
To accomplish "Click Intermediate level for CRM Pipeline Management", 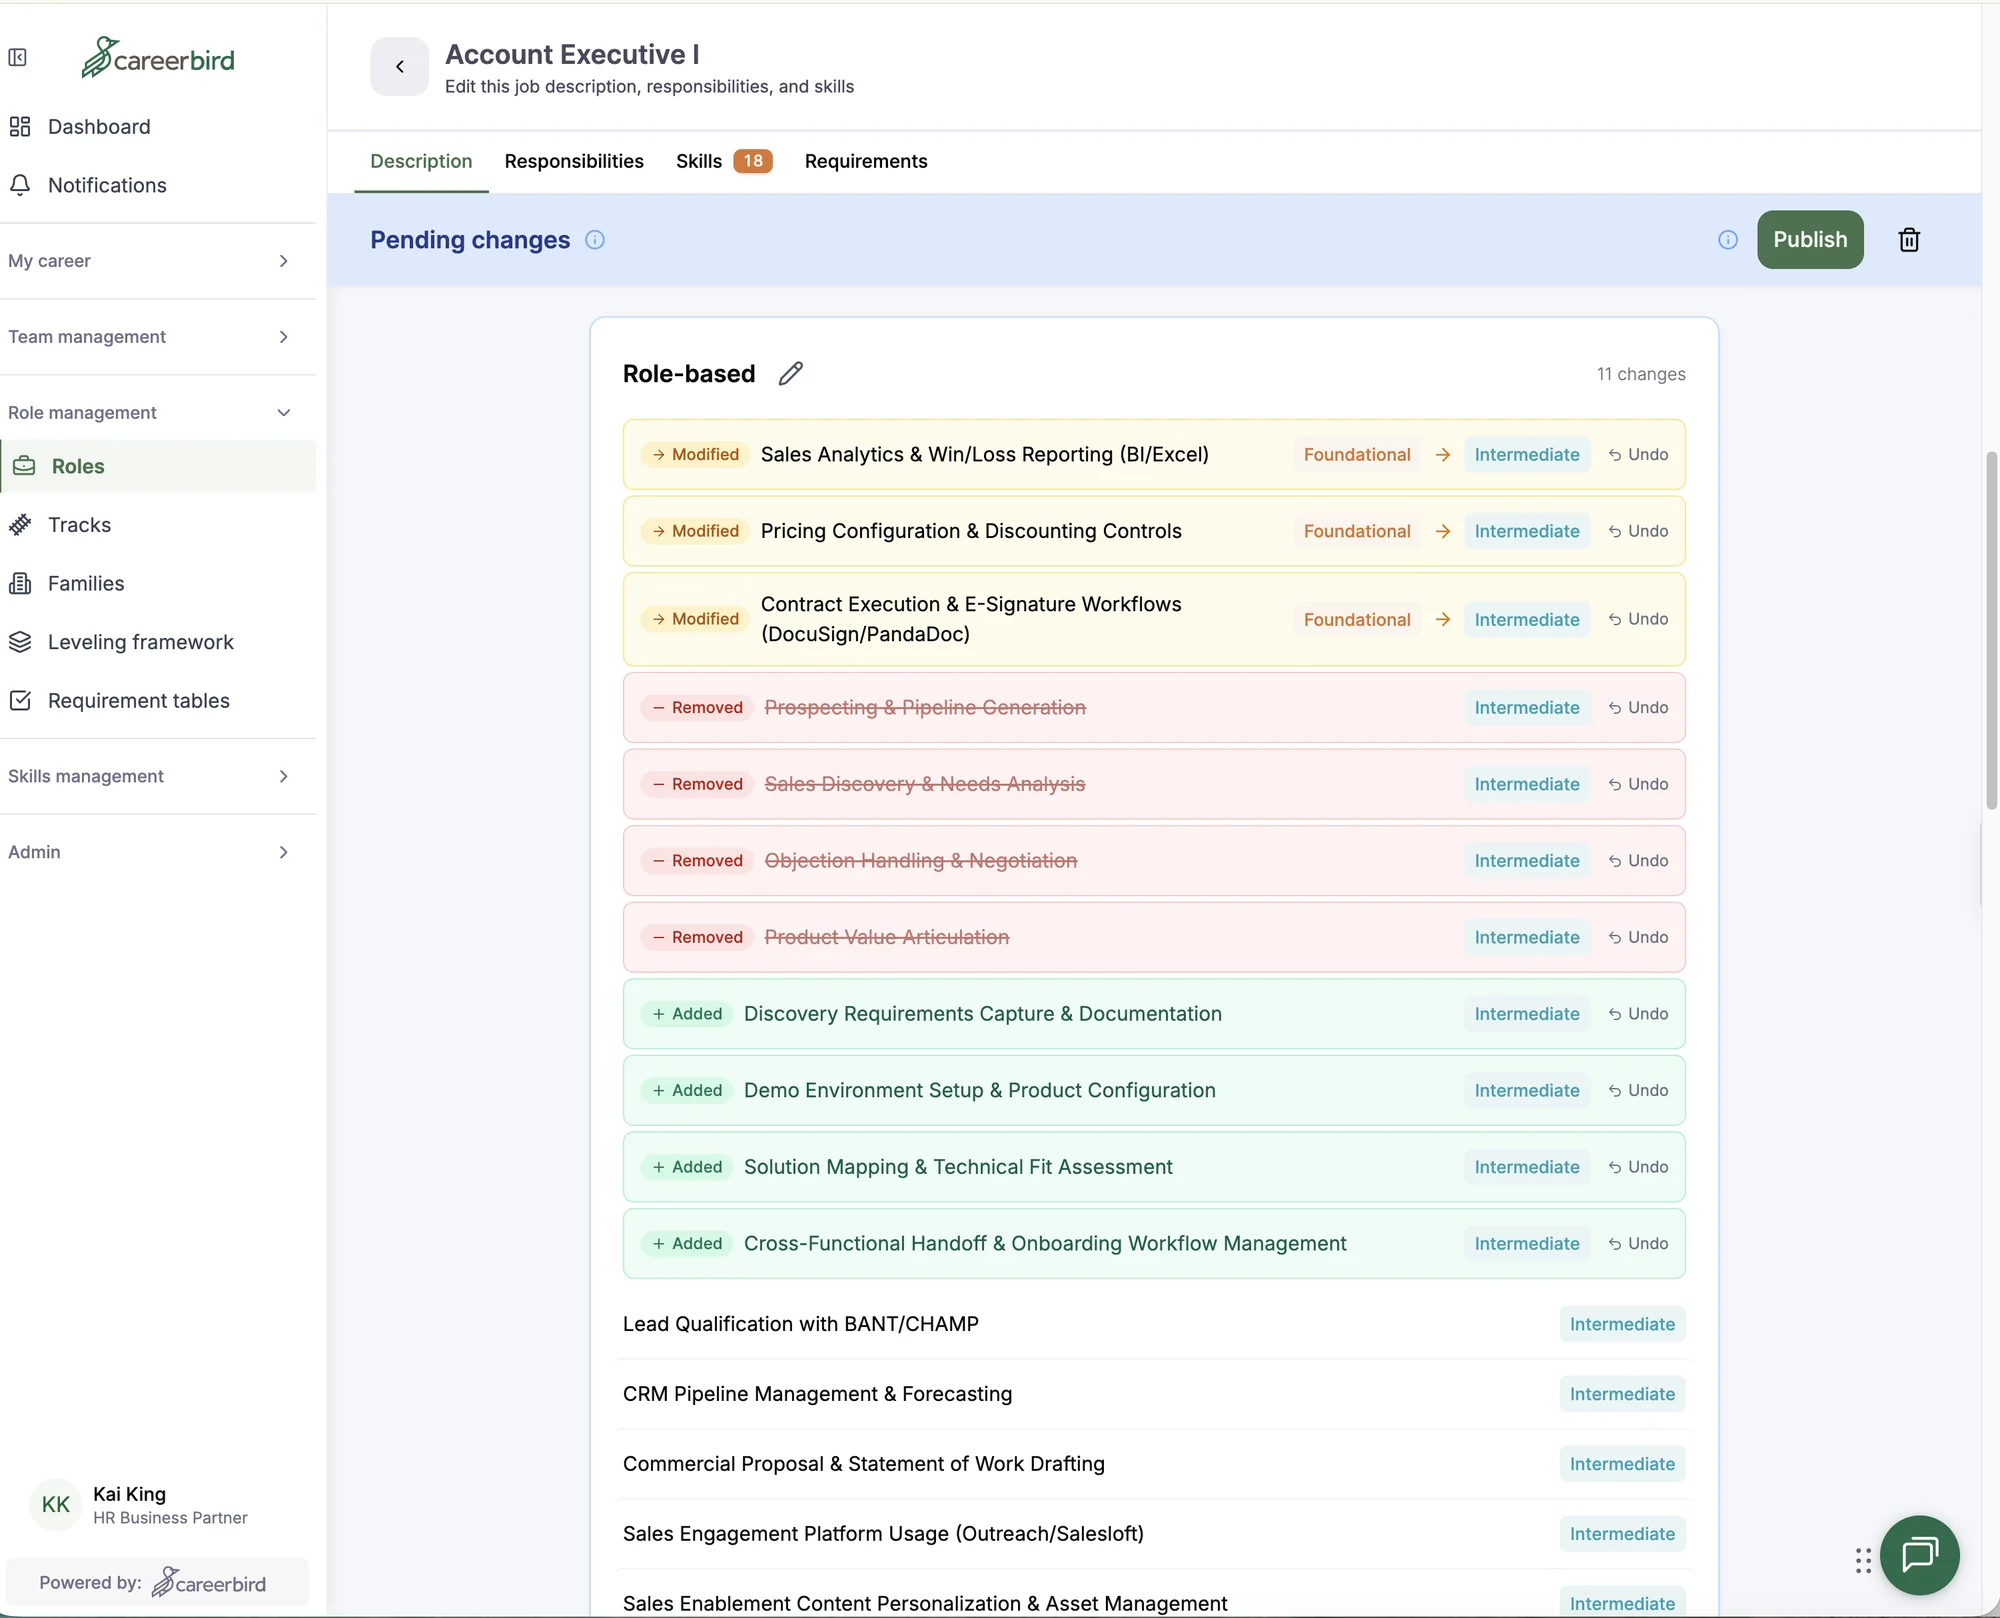I will point(1622,1394).
